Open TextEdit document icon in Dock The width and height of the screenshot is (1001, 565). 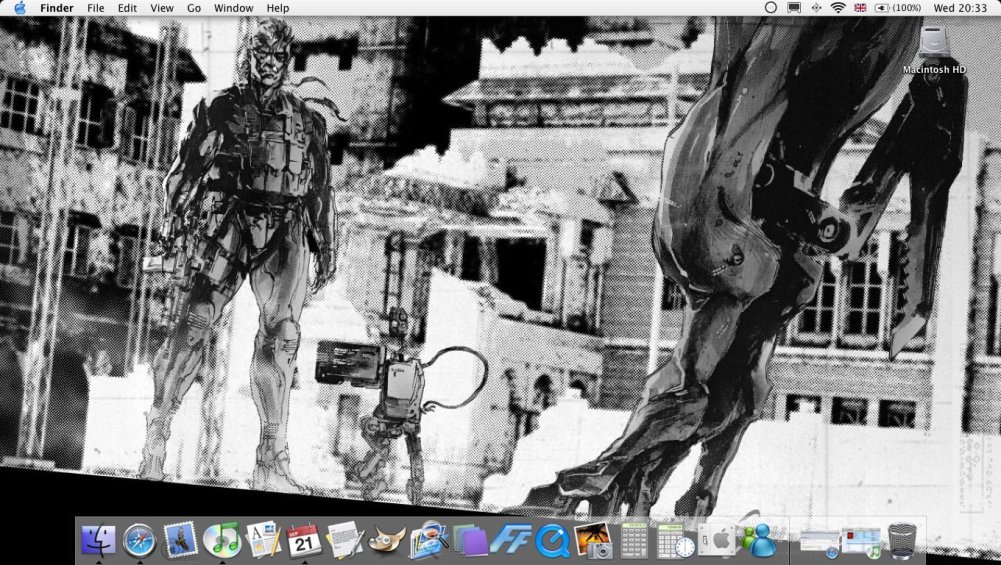(345, 540)
